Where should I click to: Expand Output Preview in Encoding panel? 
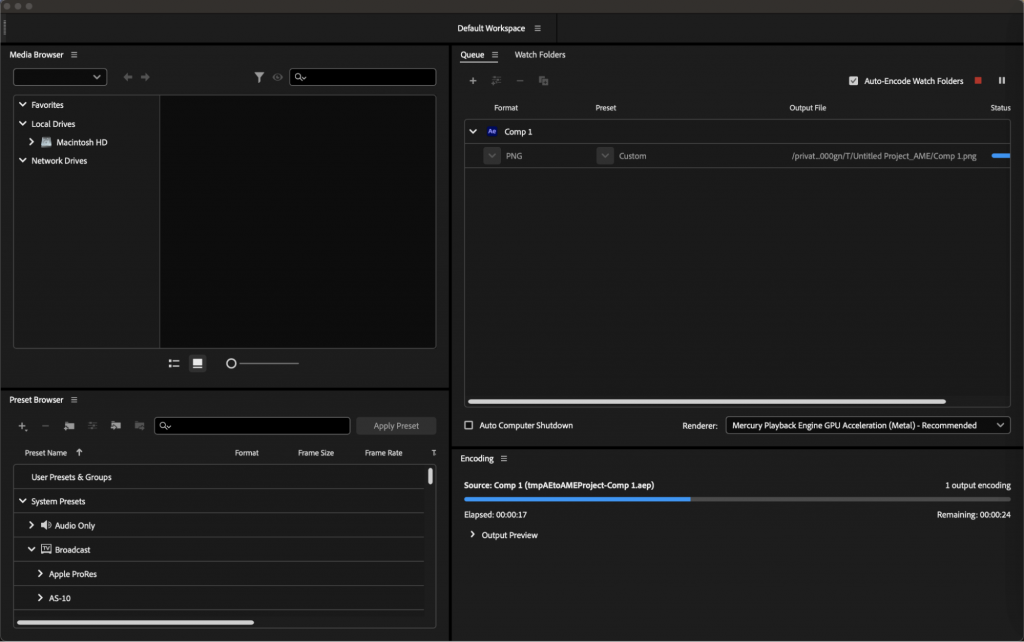(472, 534)
